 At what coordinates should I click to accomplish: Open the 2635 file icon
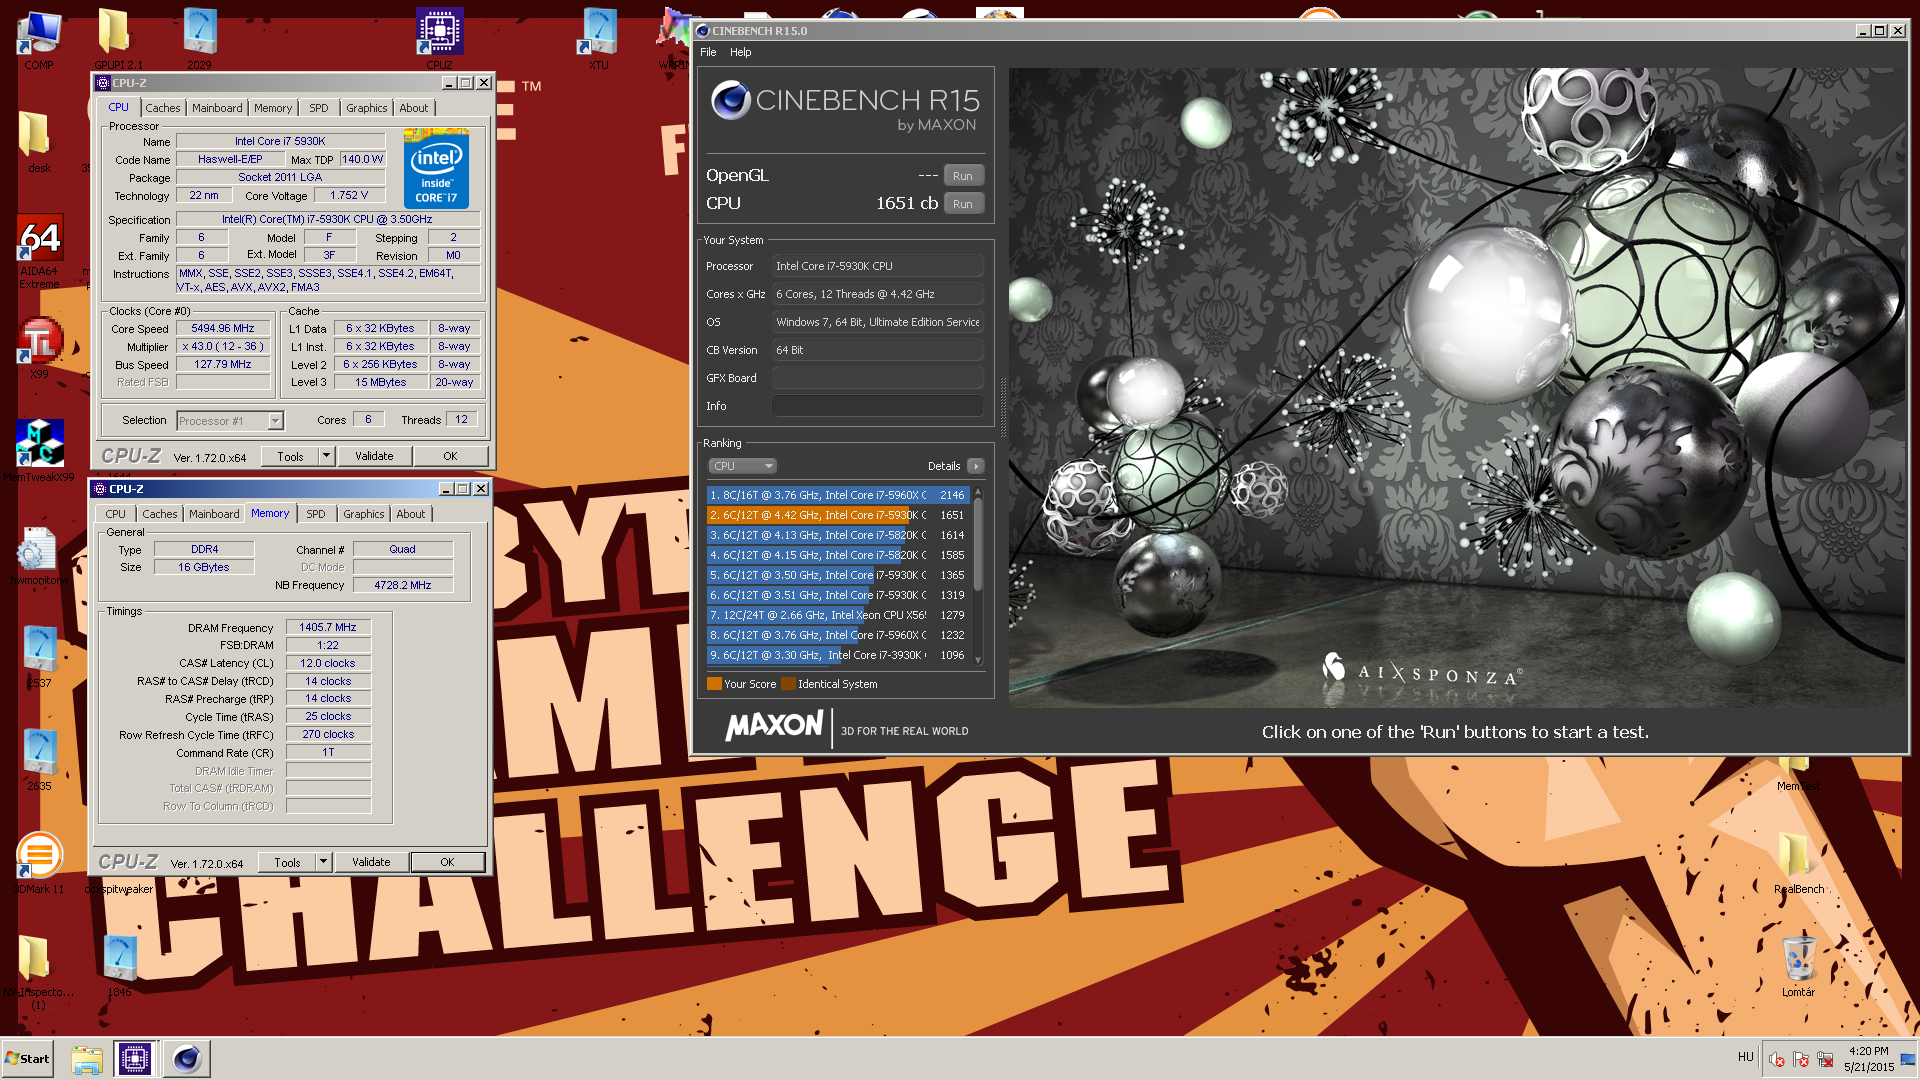click(x=39, y=759)
